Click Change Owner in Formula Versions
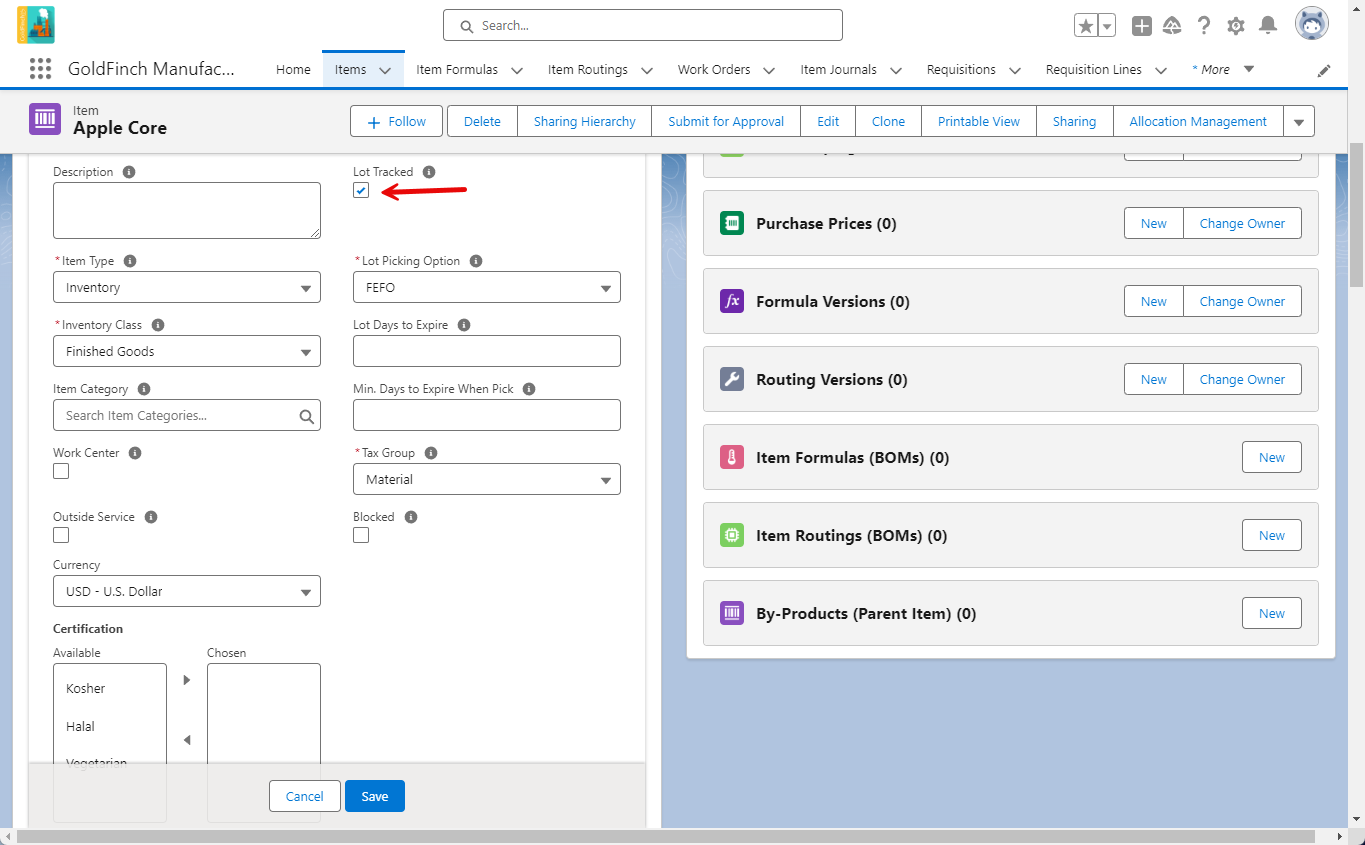This screenshot has width=1365, height=845. [x=1242, y=301]
